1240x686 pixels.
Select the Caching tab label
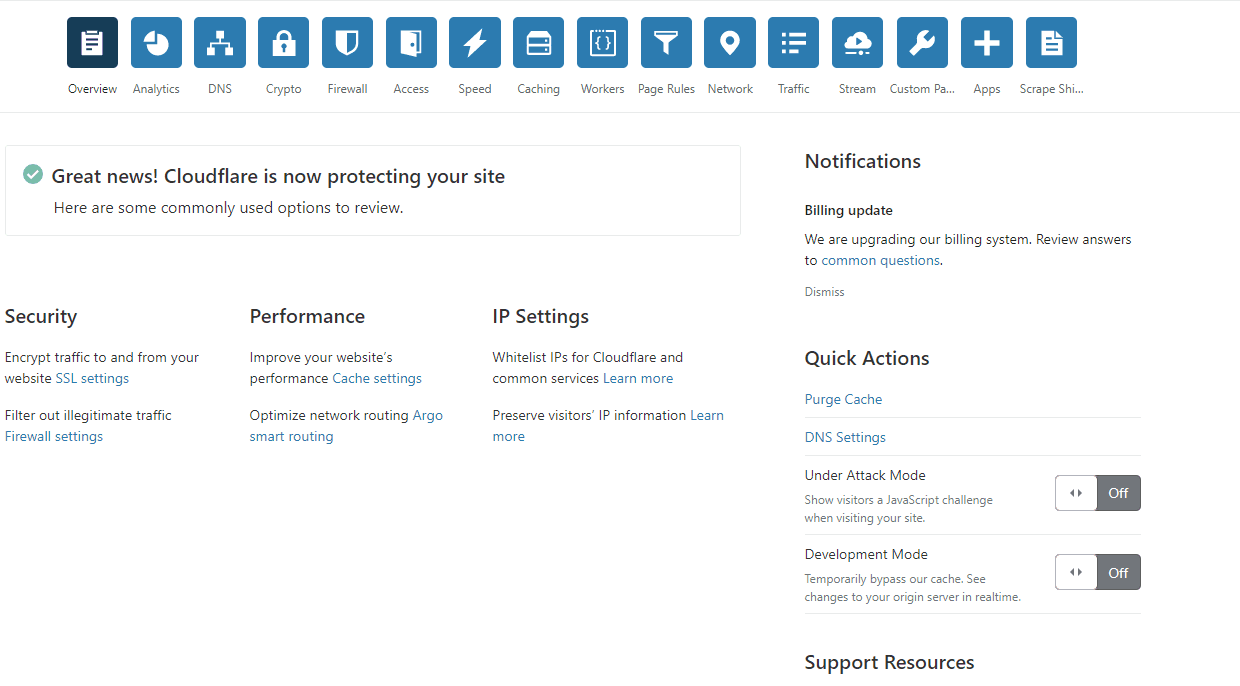[538, 89]
